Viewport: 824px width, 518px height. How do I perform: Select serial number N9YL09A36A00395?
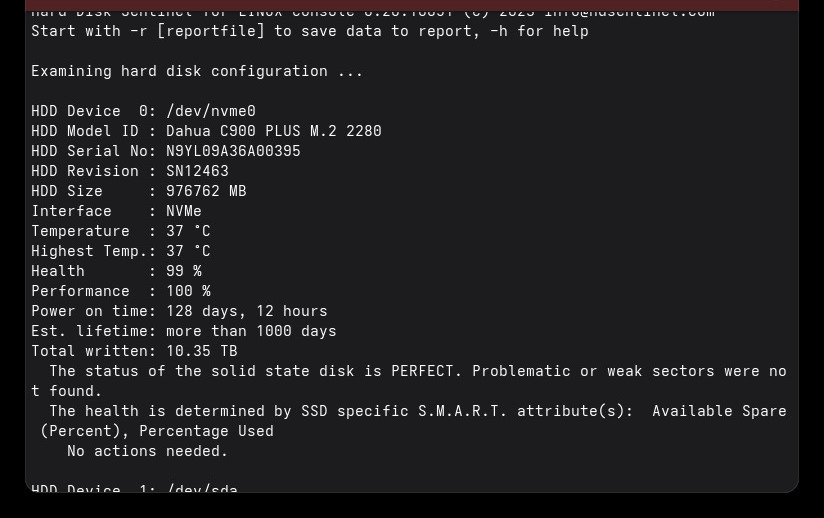[233, 151]
